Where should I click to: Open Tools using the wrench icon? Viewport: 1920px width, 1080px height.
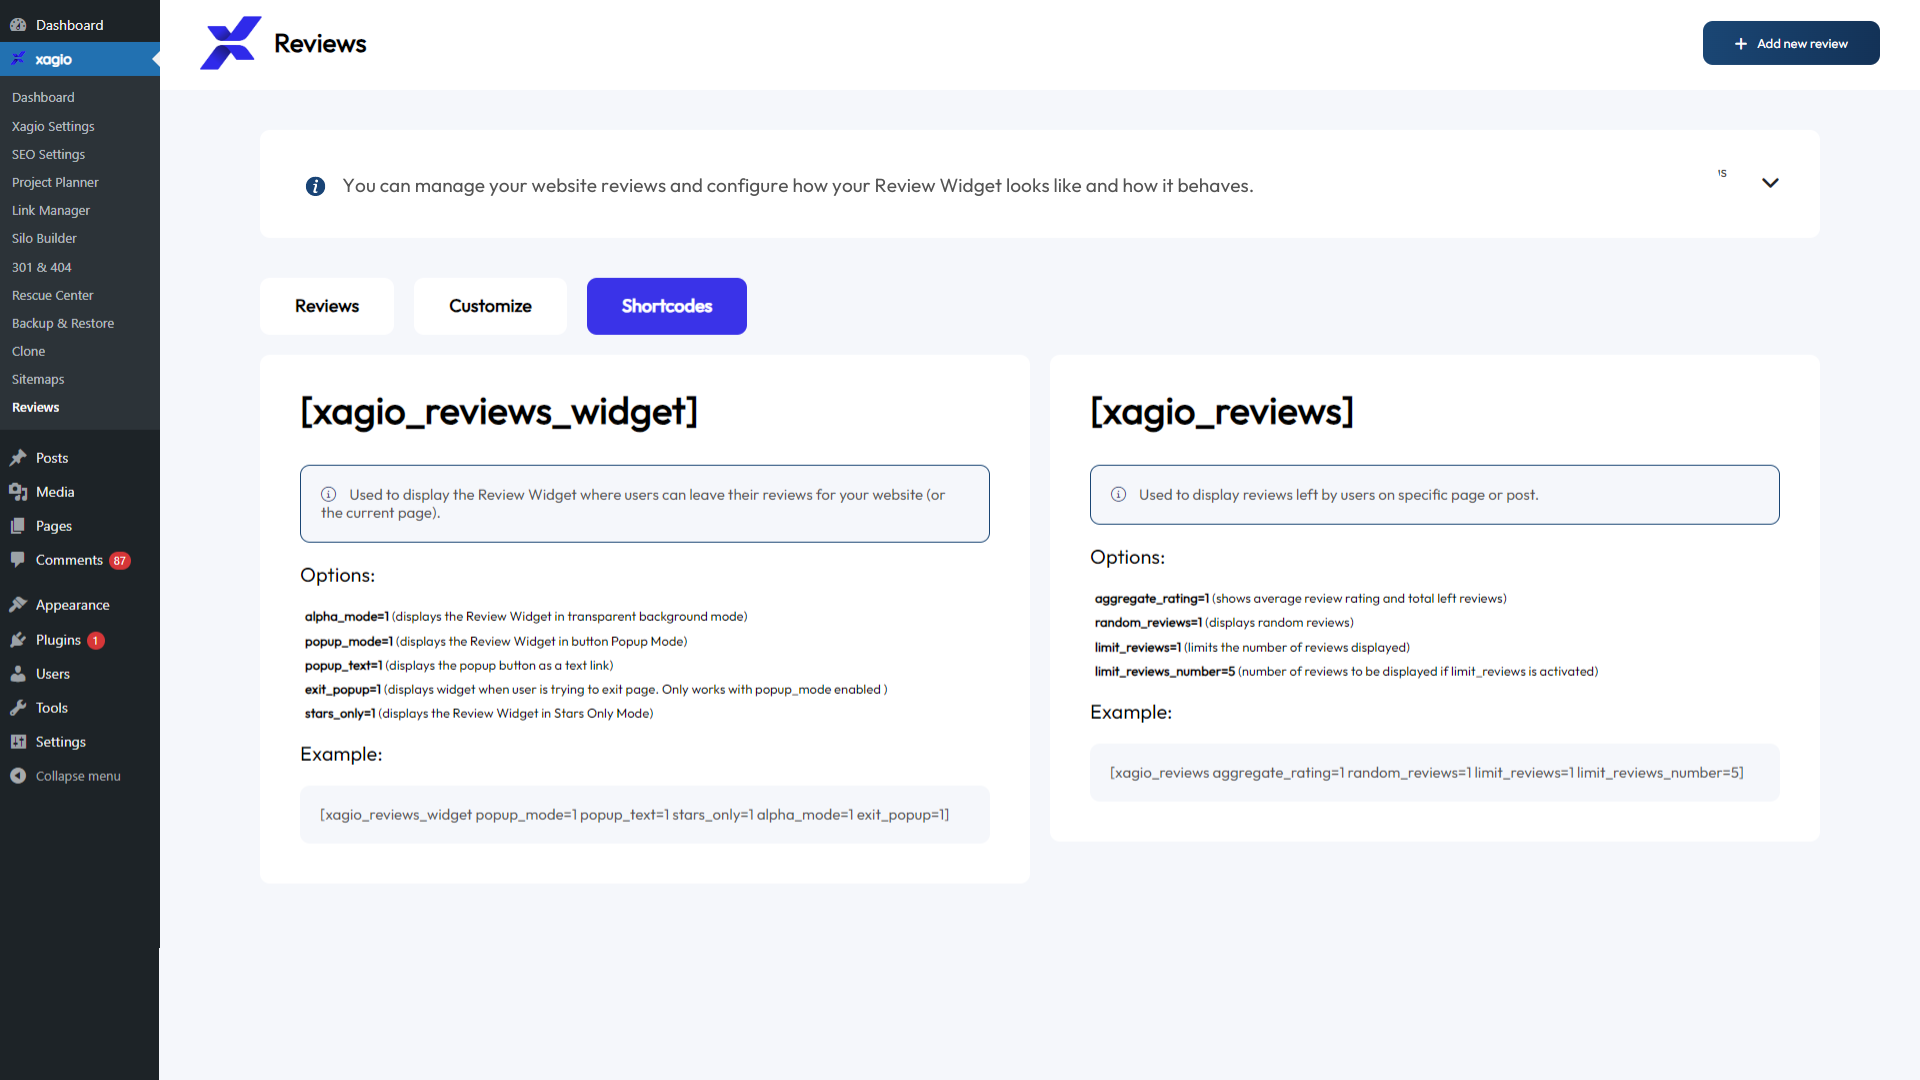18,707
